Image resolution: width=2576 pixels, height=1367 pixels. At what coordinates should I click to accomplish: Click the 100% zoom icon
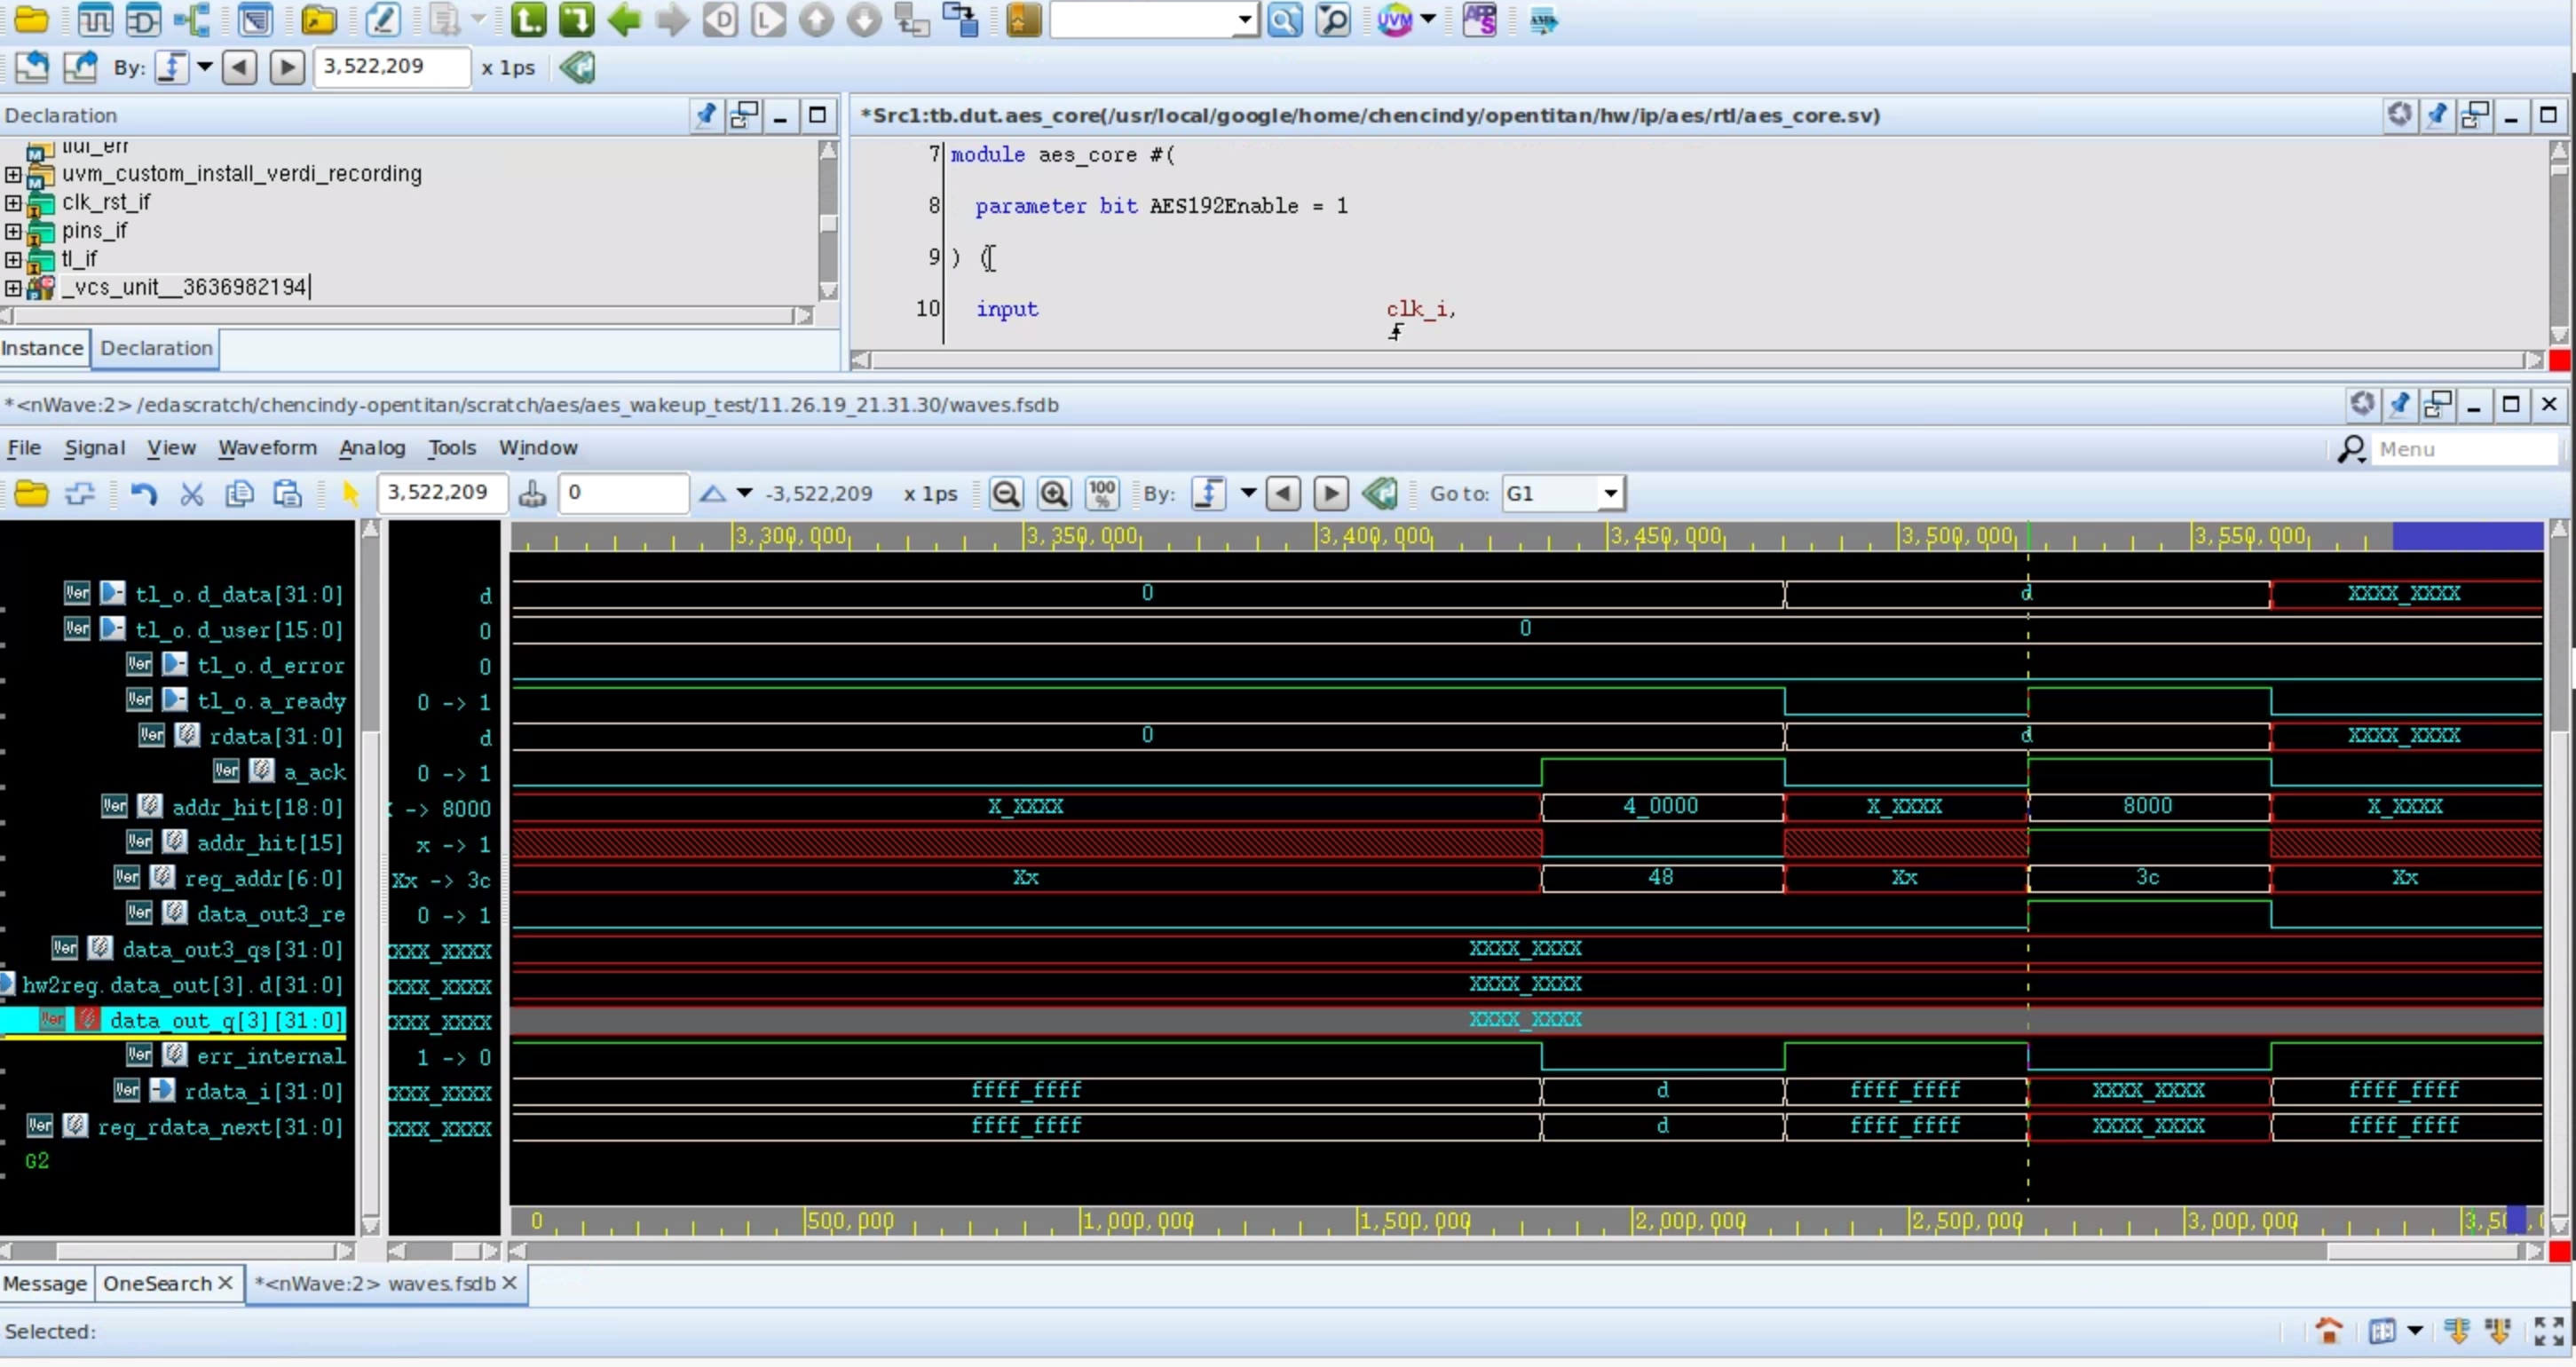(x=1101, y=493)
